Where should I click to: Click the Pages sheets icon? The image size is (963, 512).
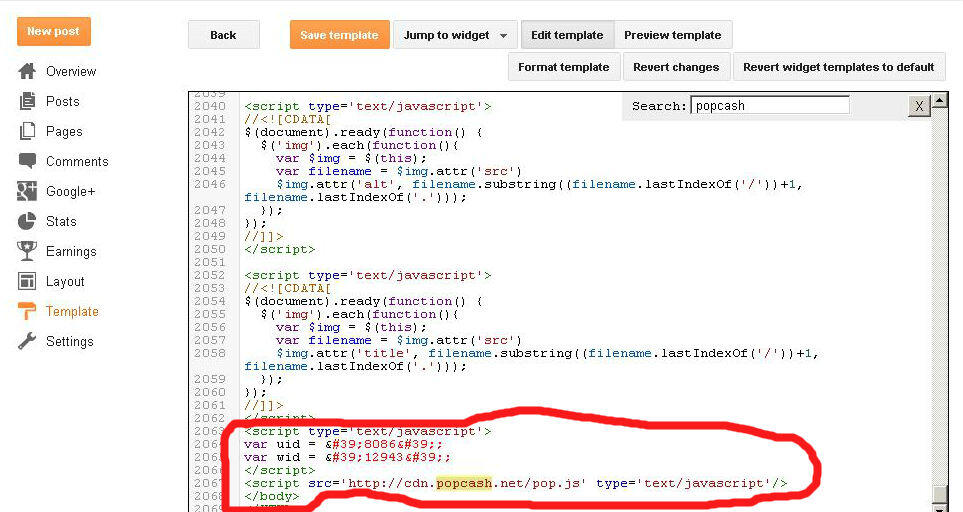27,131
